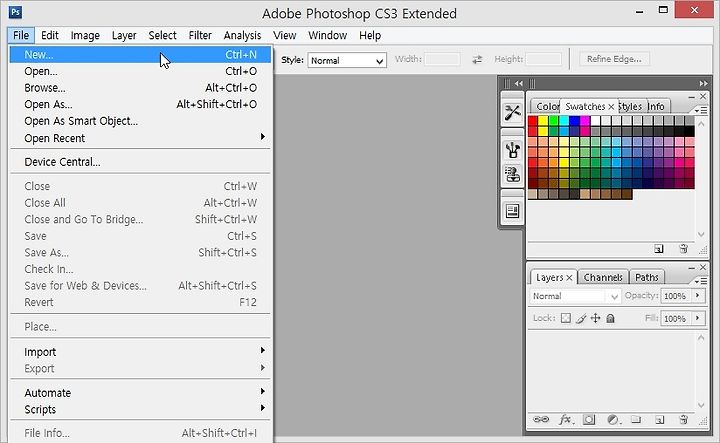Pick the pure red swatch in top row
The image size is (720, 443).
[x=533, y=121]
